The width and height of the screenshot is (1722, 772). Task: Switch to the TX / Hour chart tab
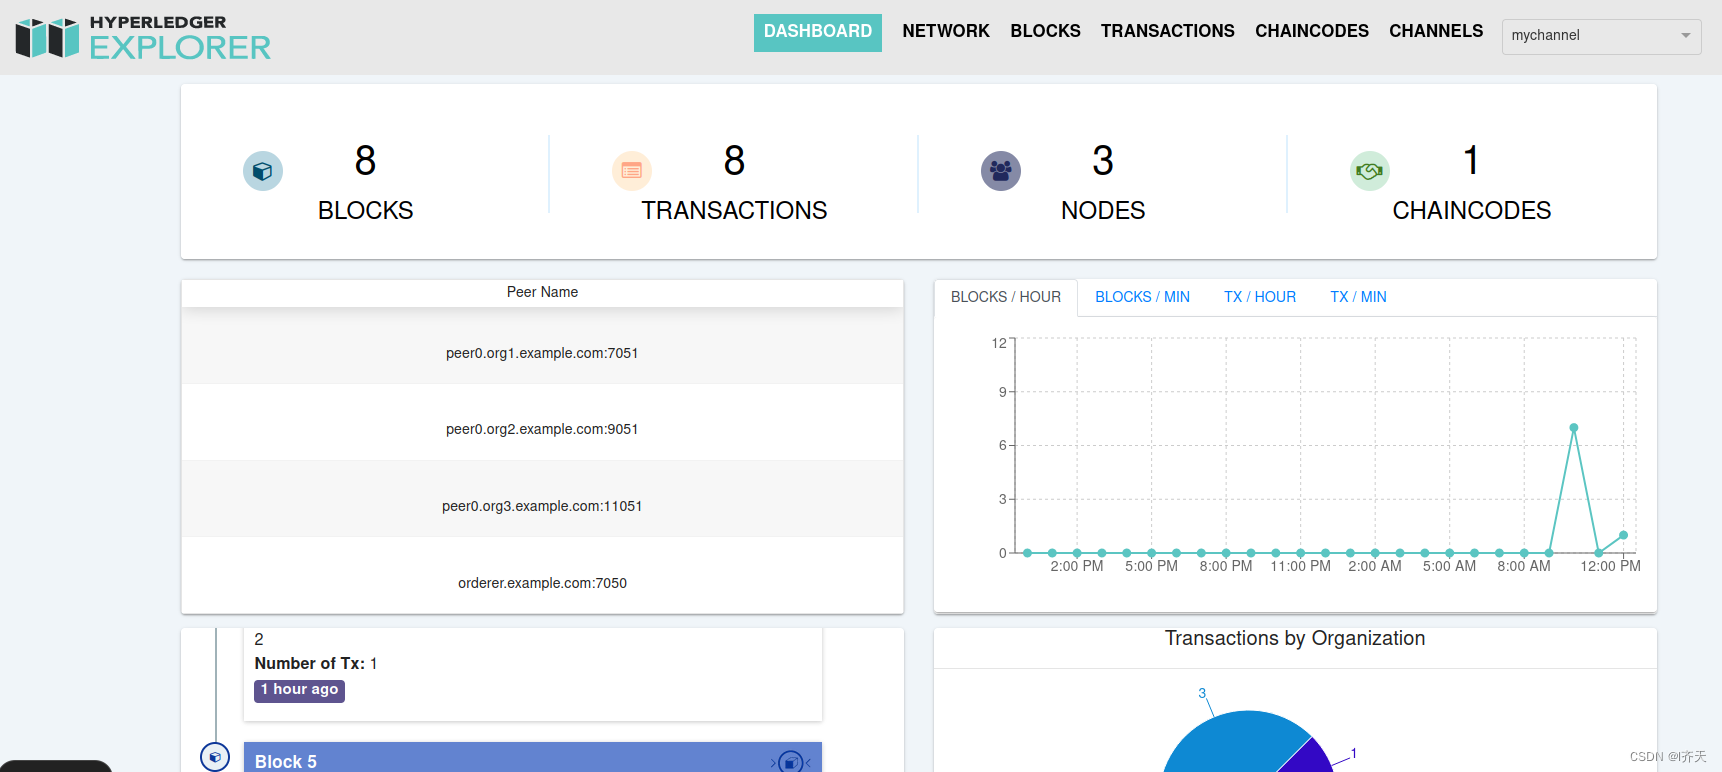[1260, 297]
